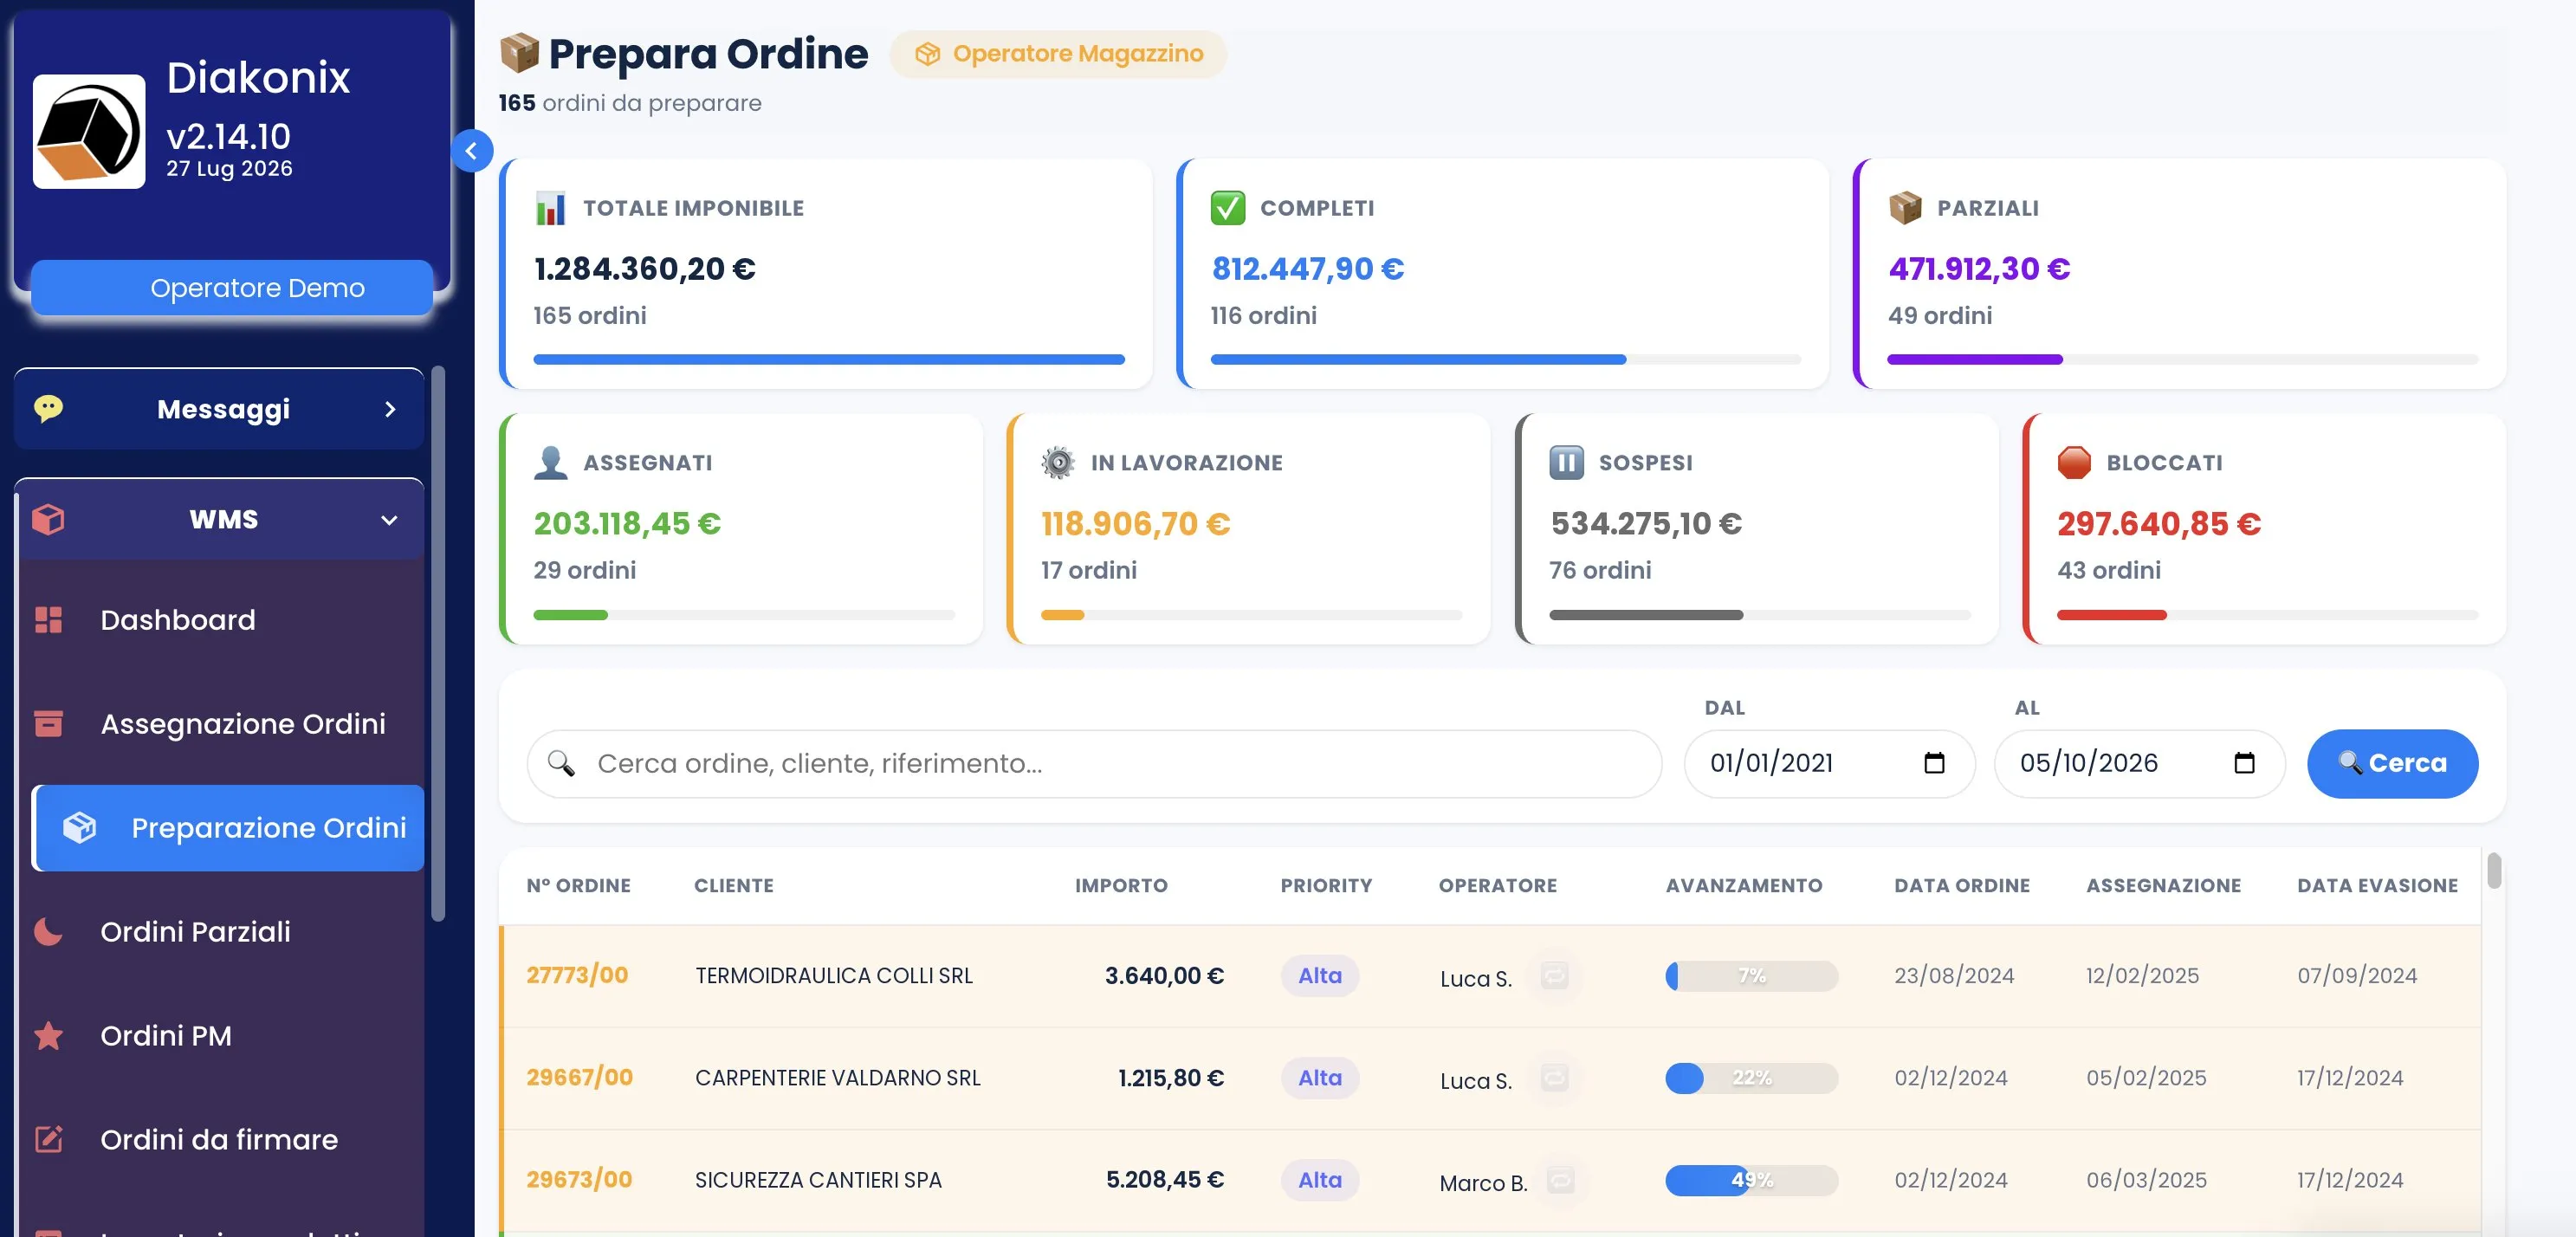
Task: Open Preparazione Ordini in the sidebar
Action: click(229, 828)
